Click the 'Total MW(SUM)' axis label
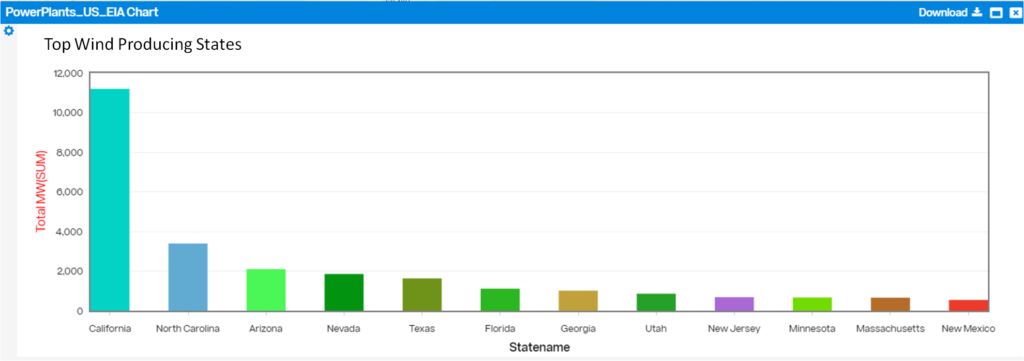 (x=41, y=190)
